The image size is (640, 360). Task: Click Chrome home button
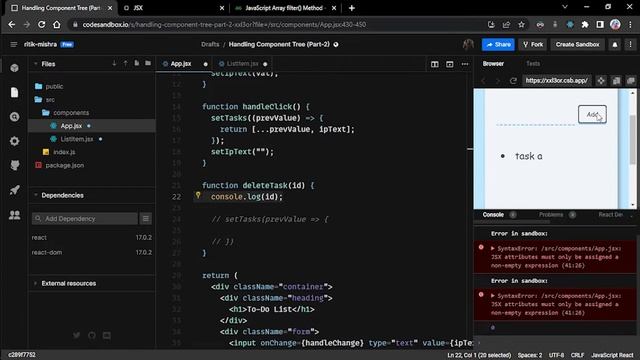(x=56, y=24)
